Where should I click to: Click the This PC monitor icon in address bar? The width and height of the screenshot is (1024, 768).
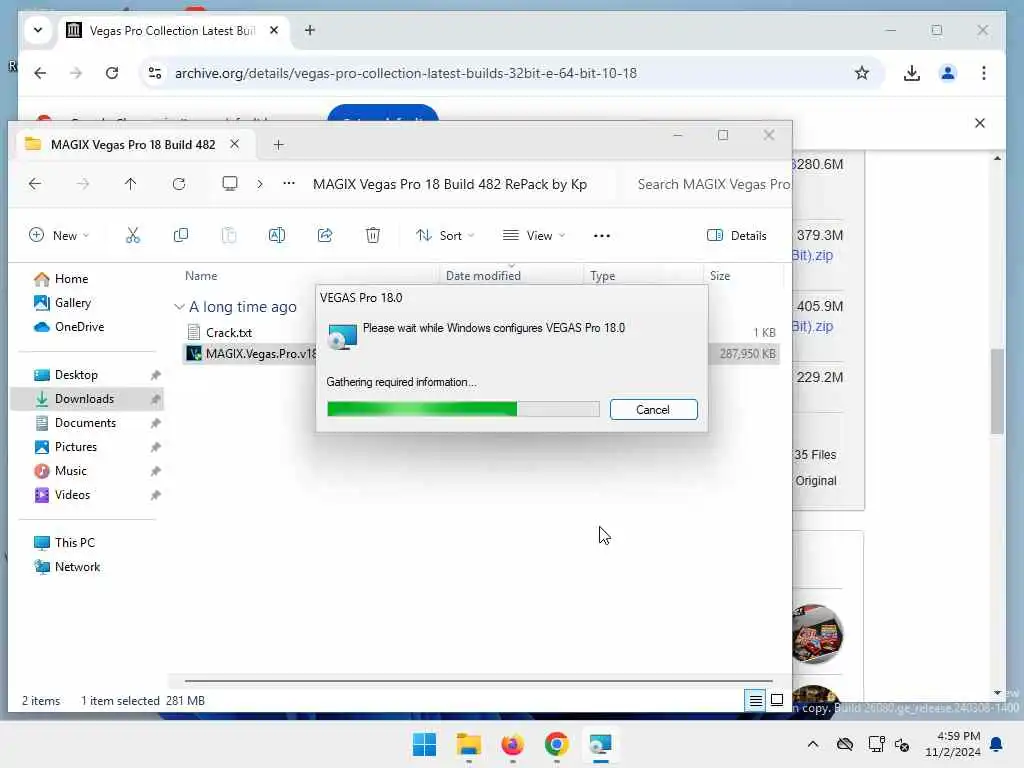230,184
